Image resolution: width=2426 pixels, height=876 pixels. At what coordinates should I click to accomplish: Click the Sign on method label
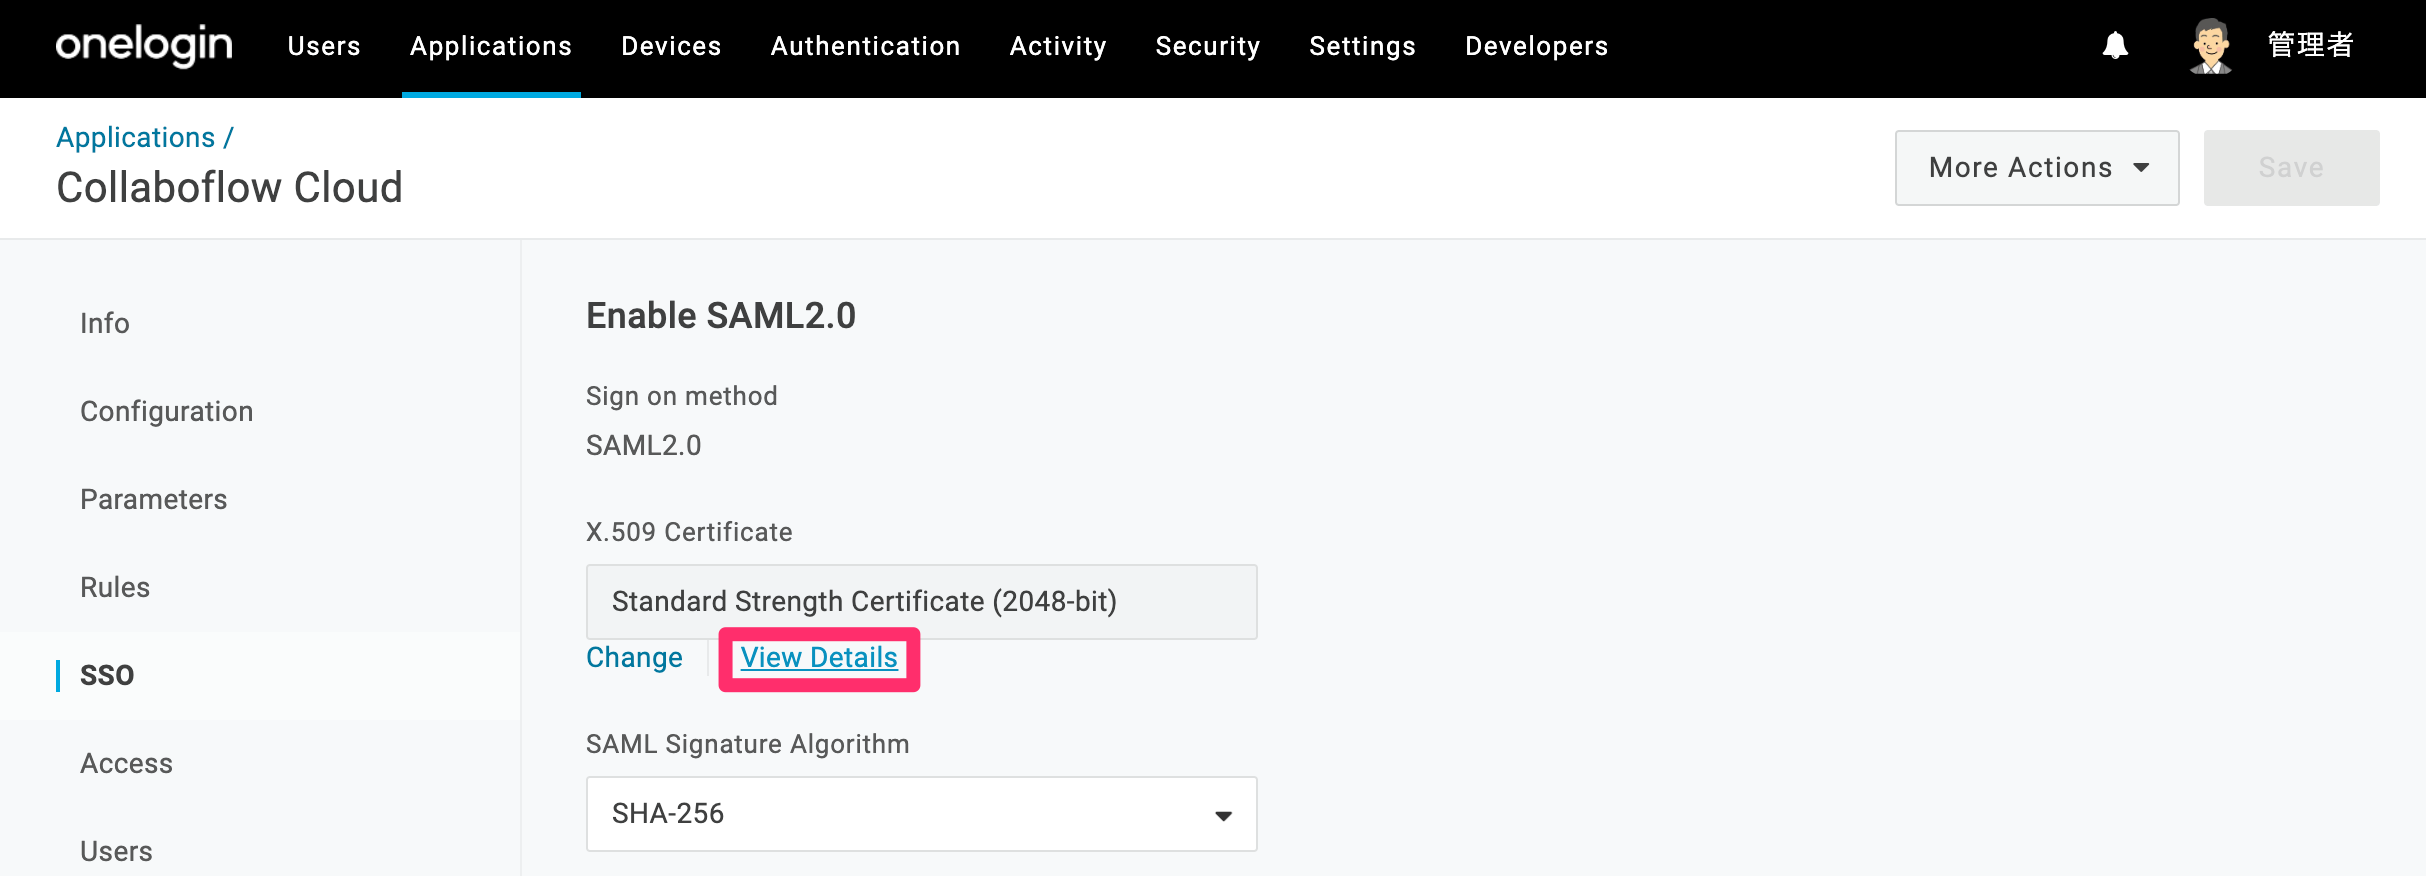pos(682,396)
